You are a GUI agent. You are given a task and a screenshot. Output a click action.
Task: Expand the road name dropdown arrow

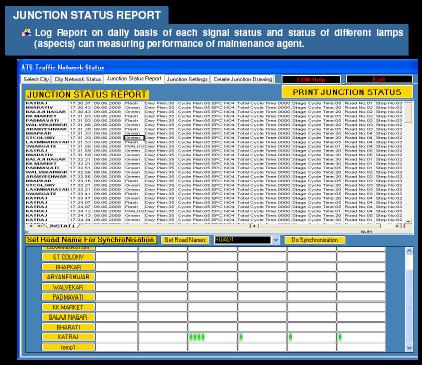coord(275,240)
